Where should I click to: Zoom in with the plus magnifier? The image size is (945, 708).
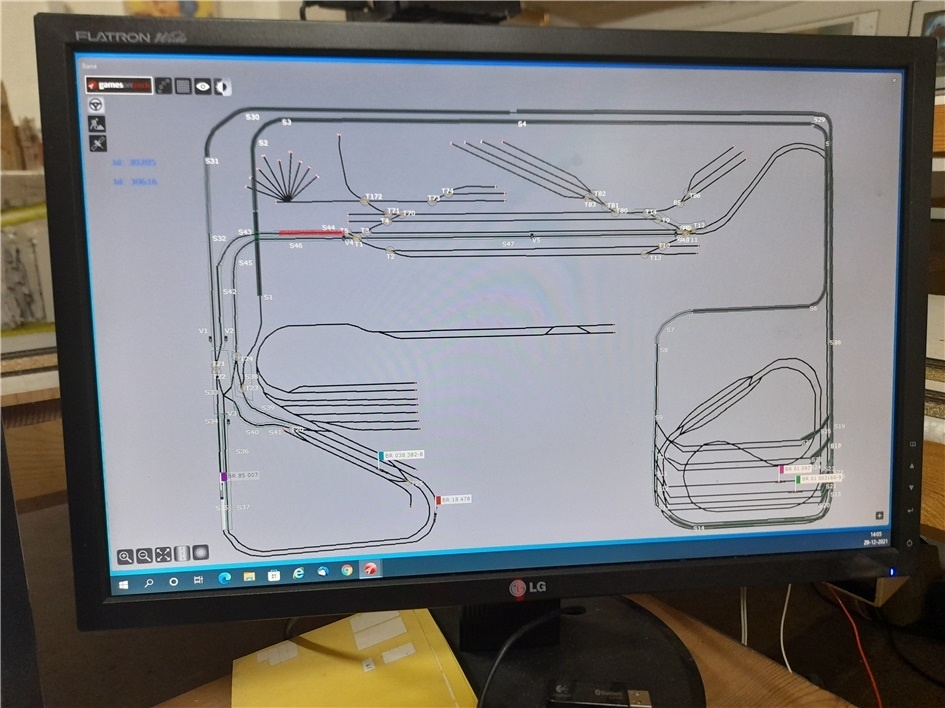[125, 555]
